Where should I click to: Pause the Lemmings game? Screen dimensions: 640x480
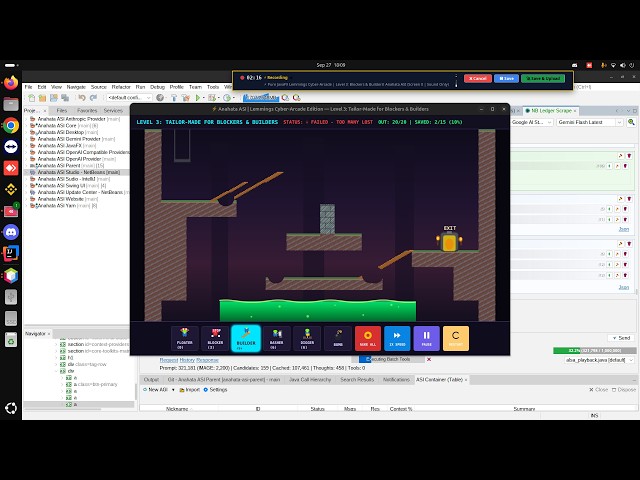tap(427, 338)
